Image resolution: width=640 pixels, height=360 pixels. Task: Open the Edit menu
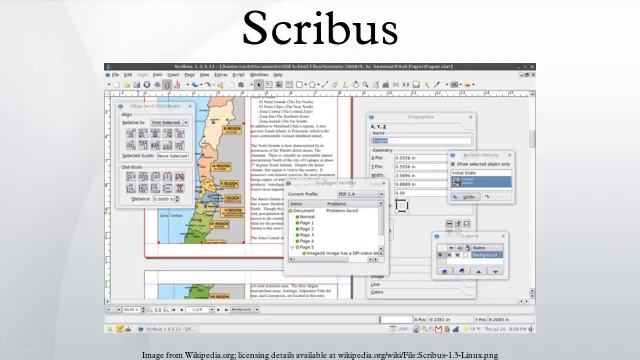pos(128,75)
